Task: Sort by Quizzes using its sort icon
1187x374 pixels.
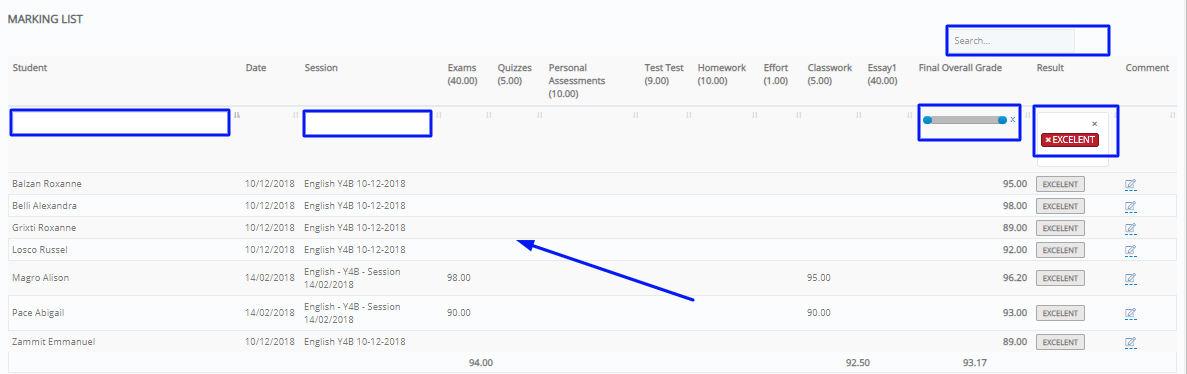Action: (x=540, y=115)
